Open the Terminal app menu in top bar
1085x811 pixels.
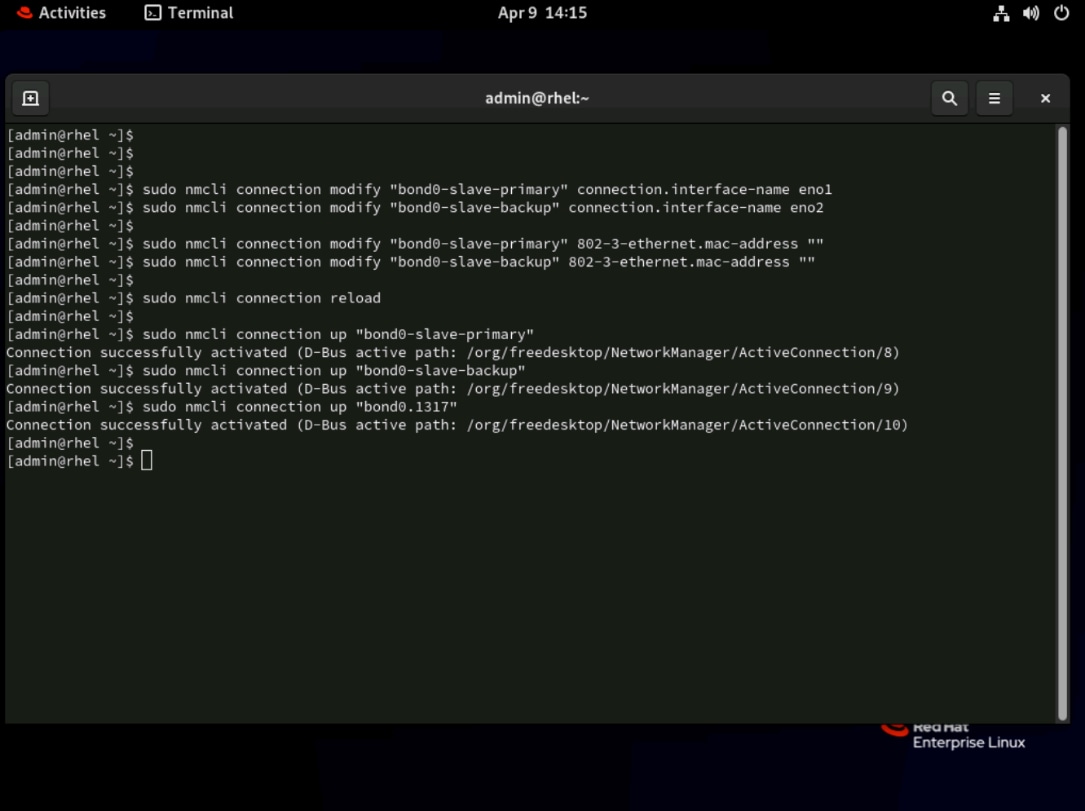(x=189, y=12)
